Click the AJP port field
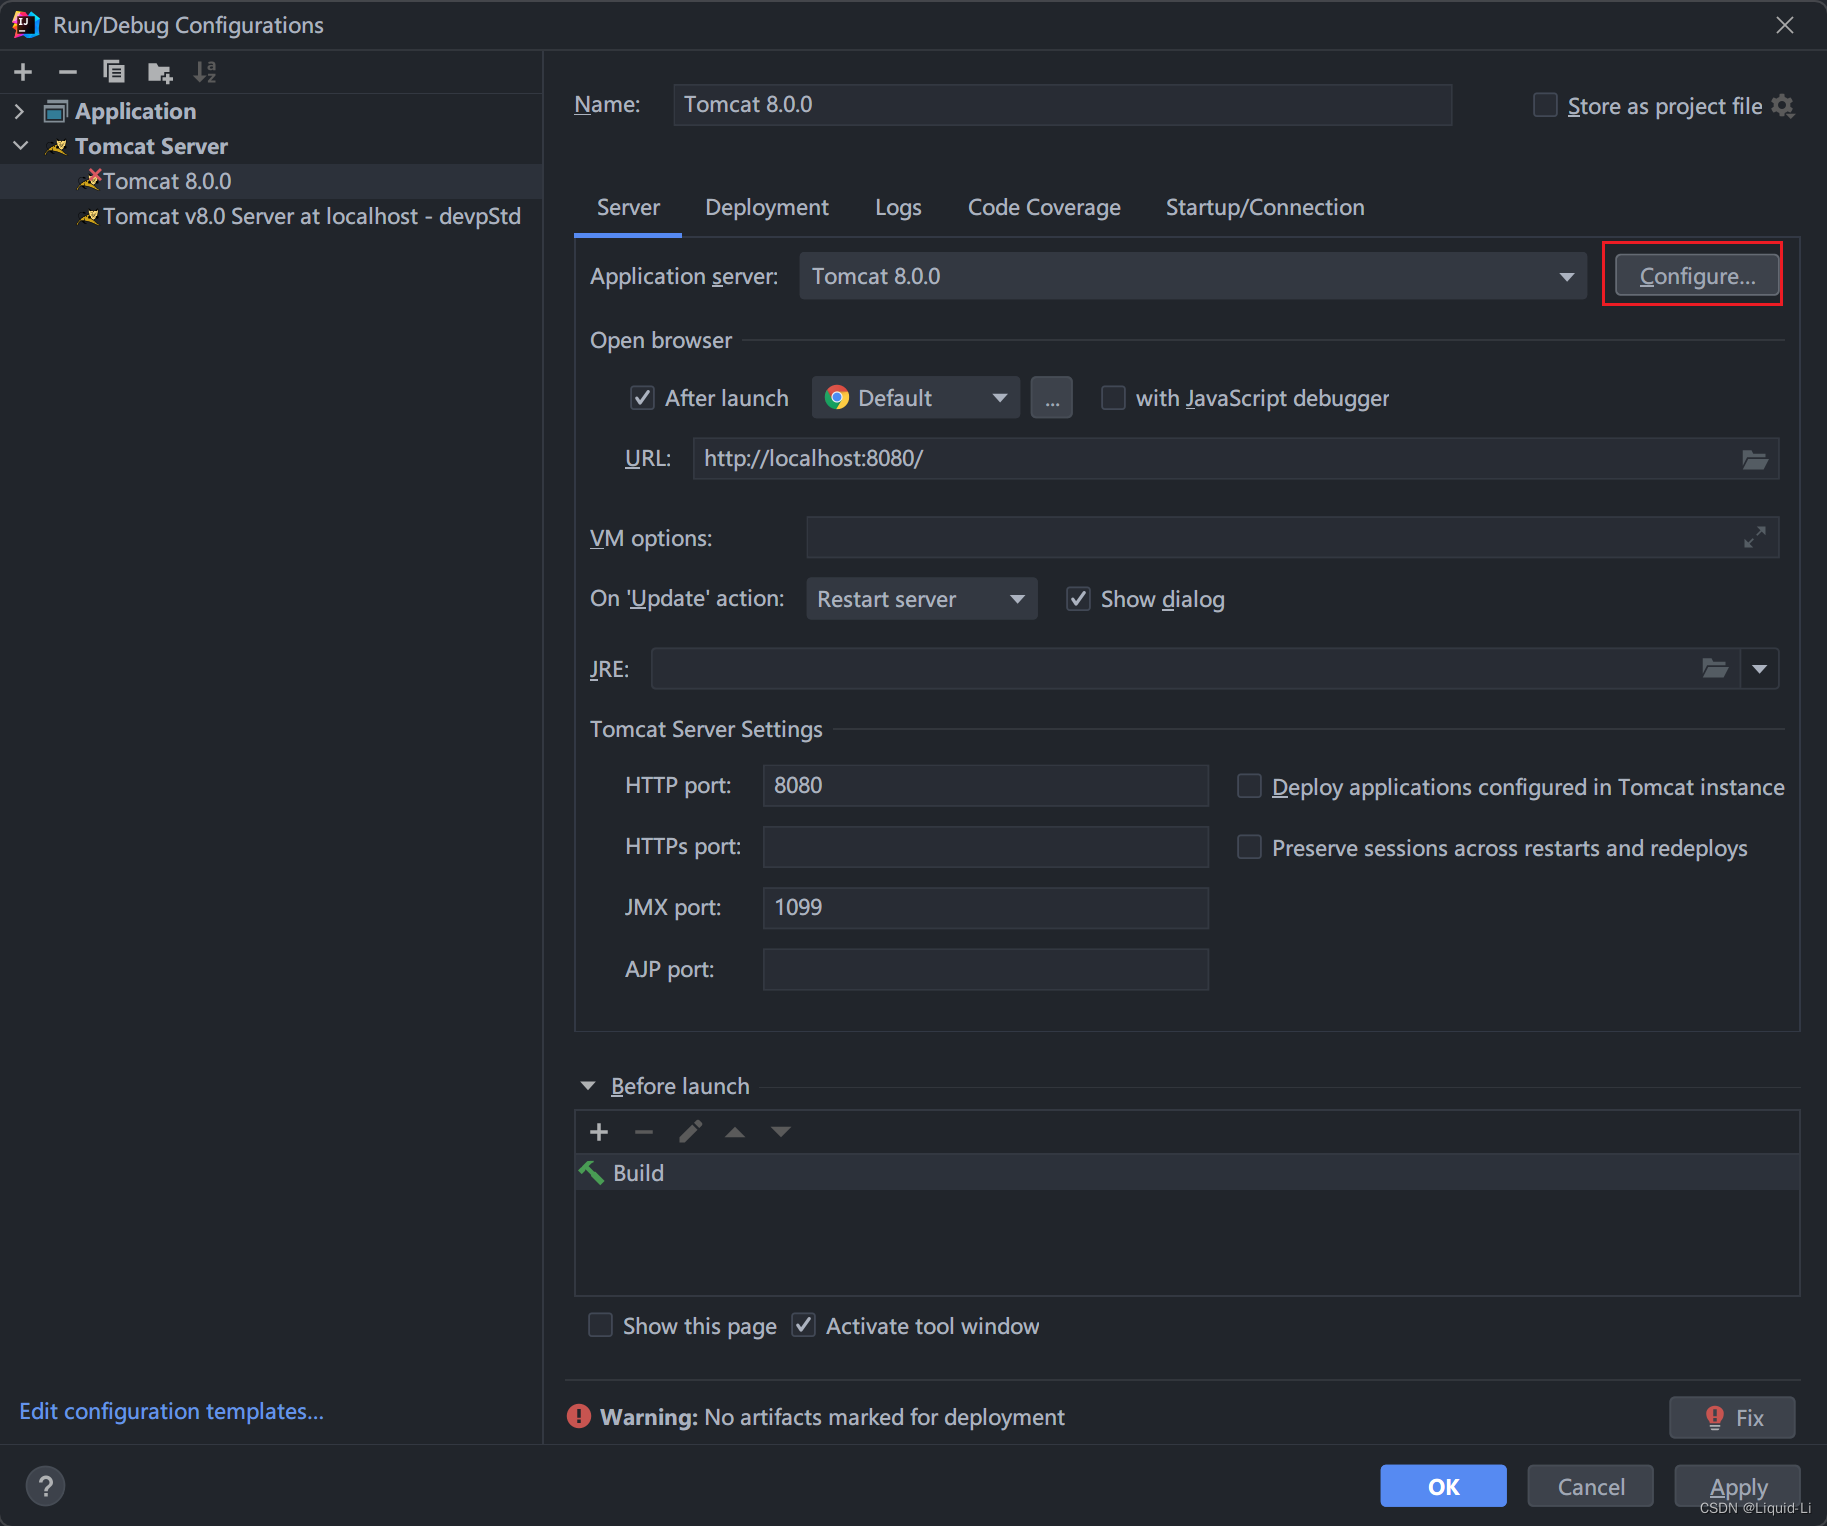Viewport: 1827px width, 1526px height. (x=985, y=969)
